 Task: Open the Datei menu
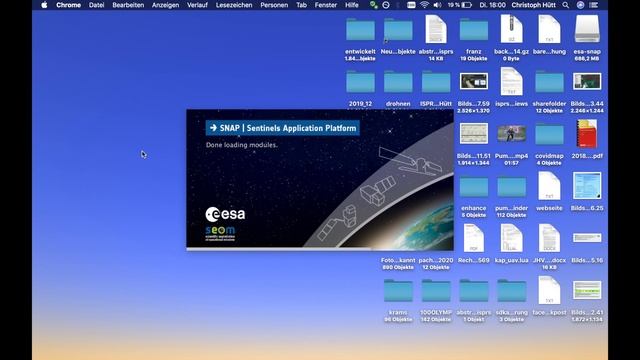[x=96, y=5]
